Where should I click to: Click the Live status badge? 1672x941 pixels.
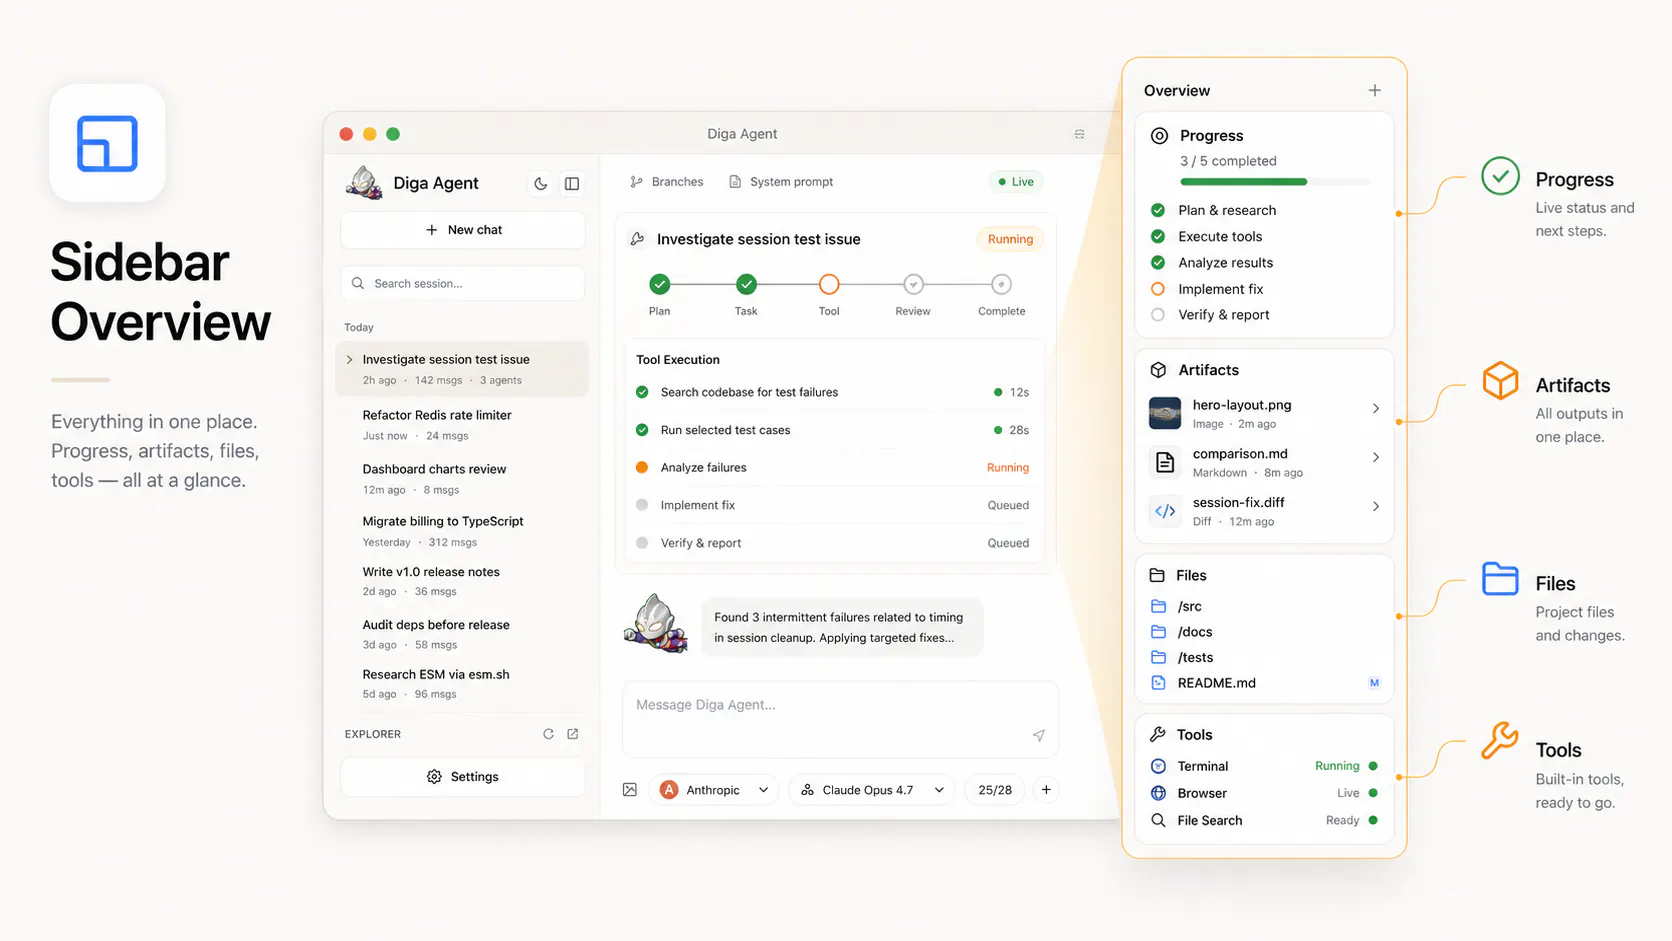click(1016, 182)
